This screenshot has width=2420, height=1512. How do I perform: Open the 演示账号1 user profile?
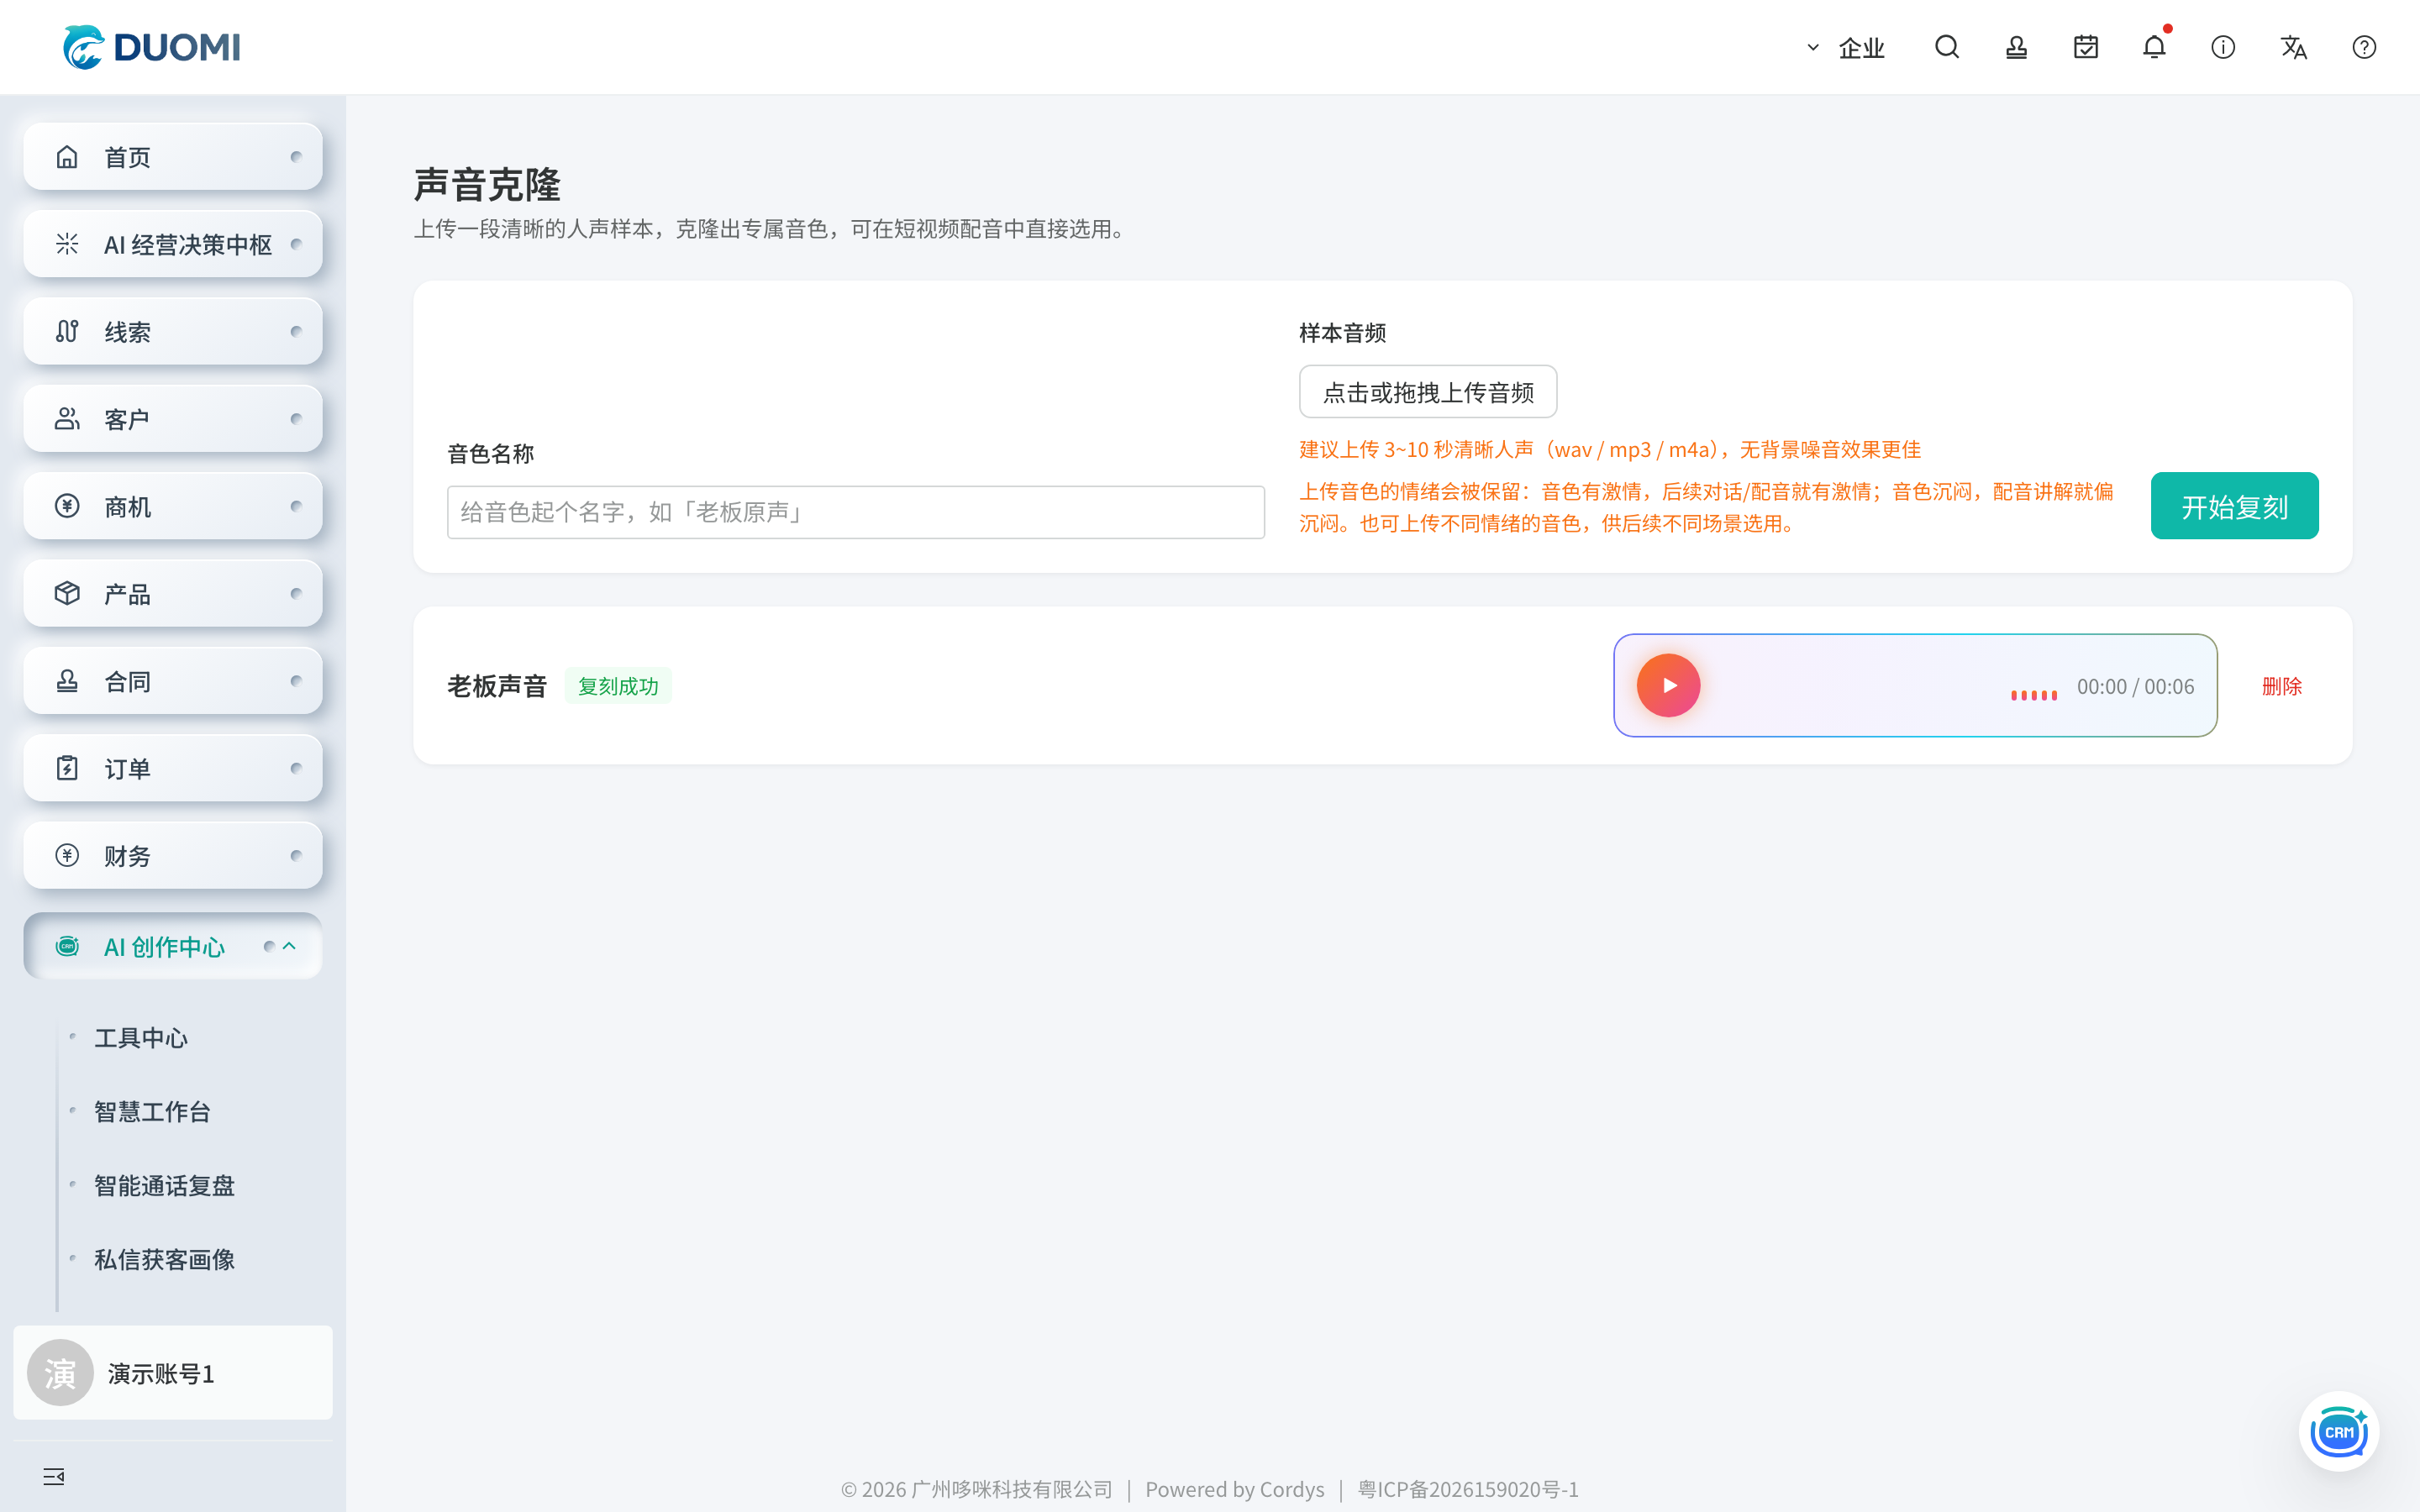[x=173, y=1373]
